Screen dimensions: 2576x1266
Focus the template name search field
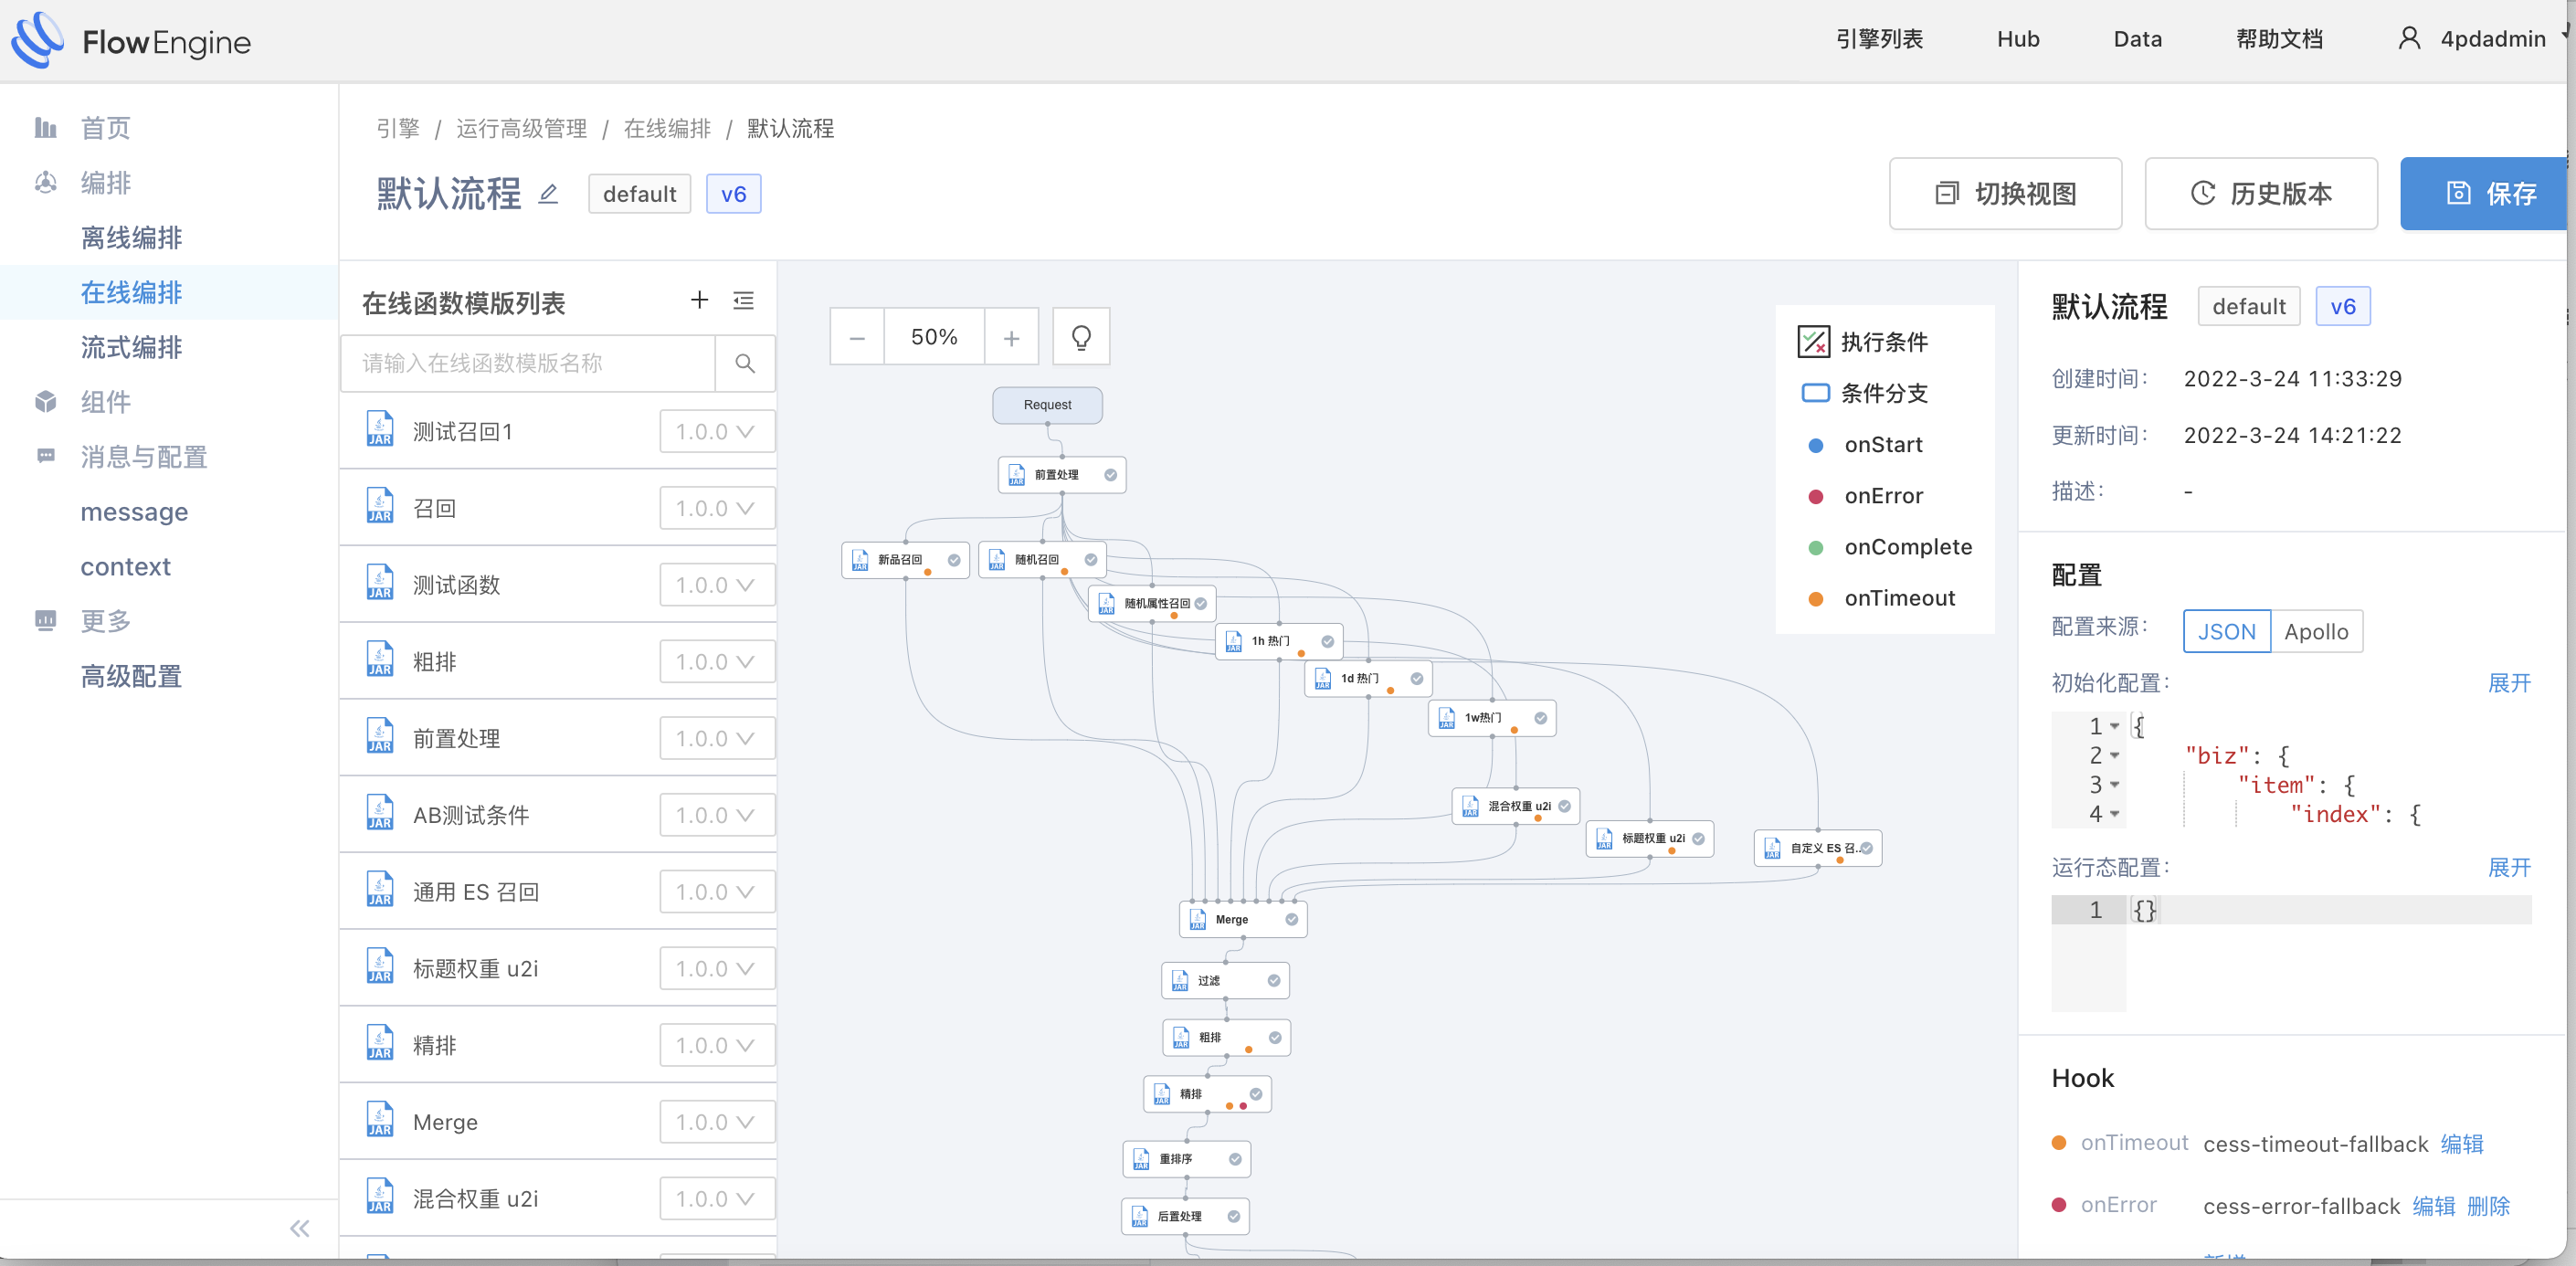click(x=528, y=363)
